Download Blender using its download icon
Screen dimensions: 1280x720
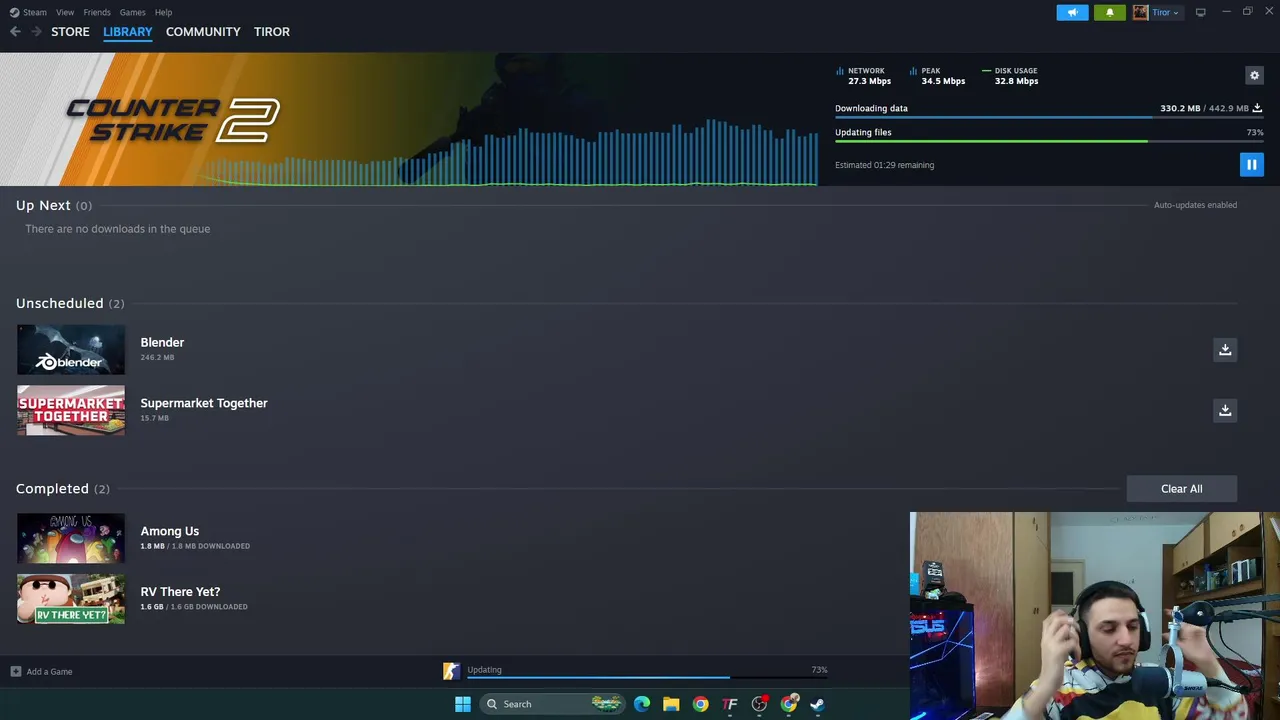point(1225,349)
